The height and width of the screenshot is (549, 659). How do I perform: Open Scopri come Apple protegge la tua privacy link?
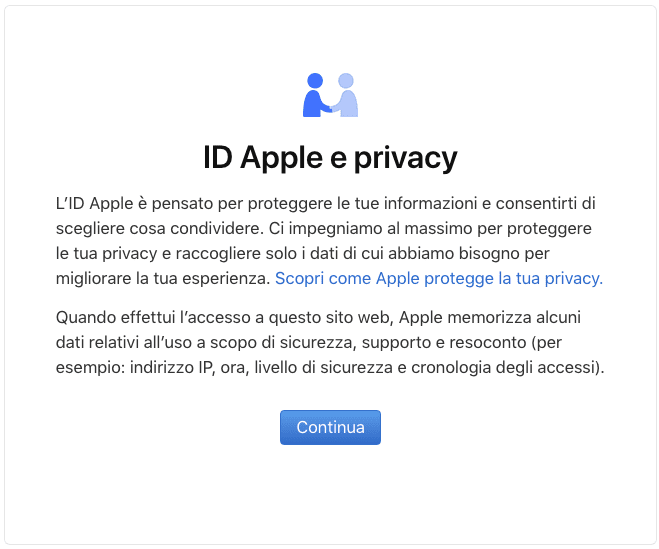pyautogui.click(x=439, y=278)
